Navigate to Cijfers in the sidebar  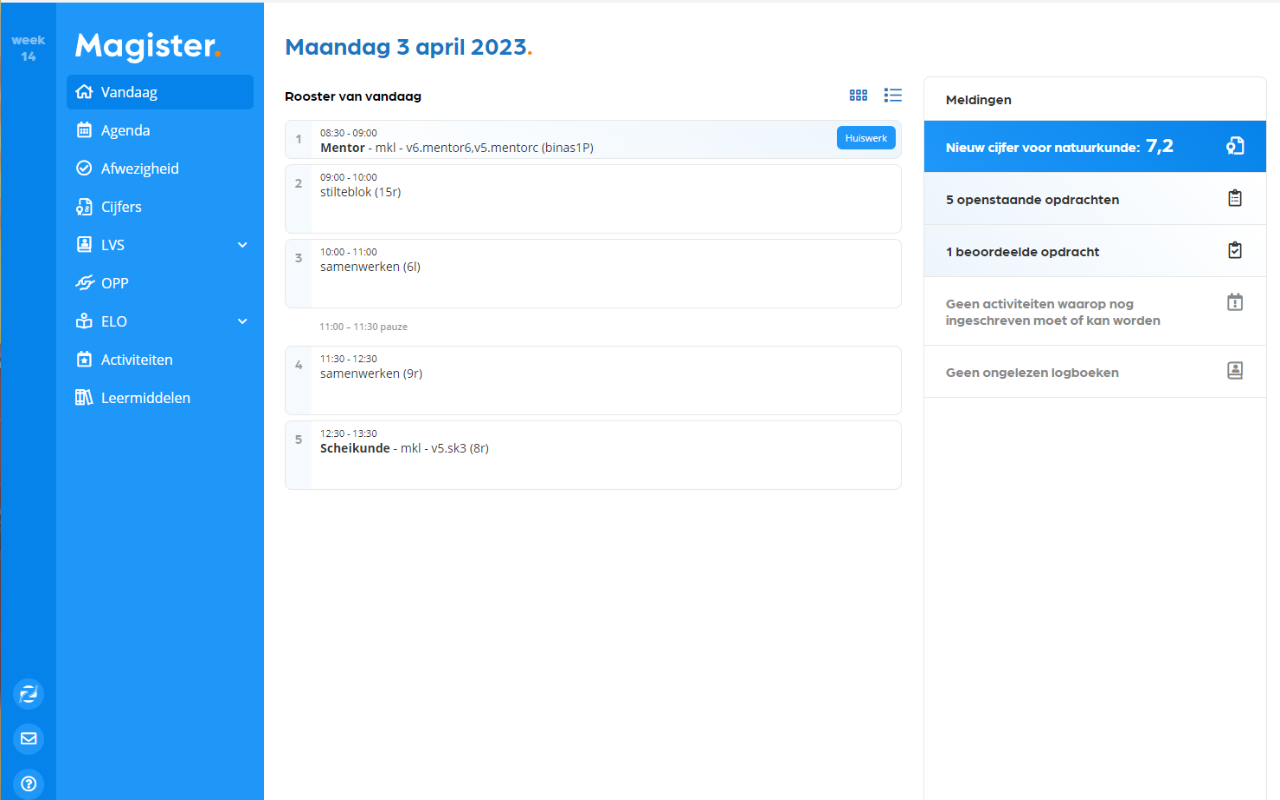160,207
